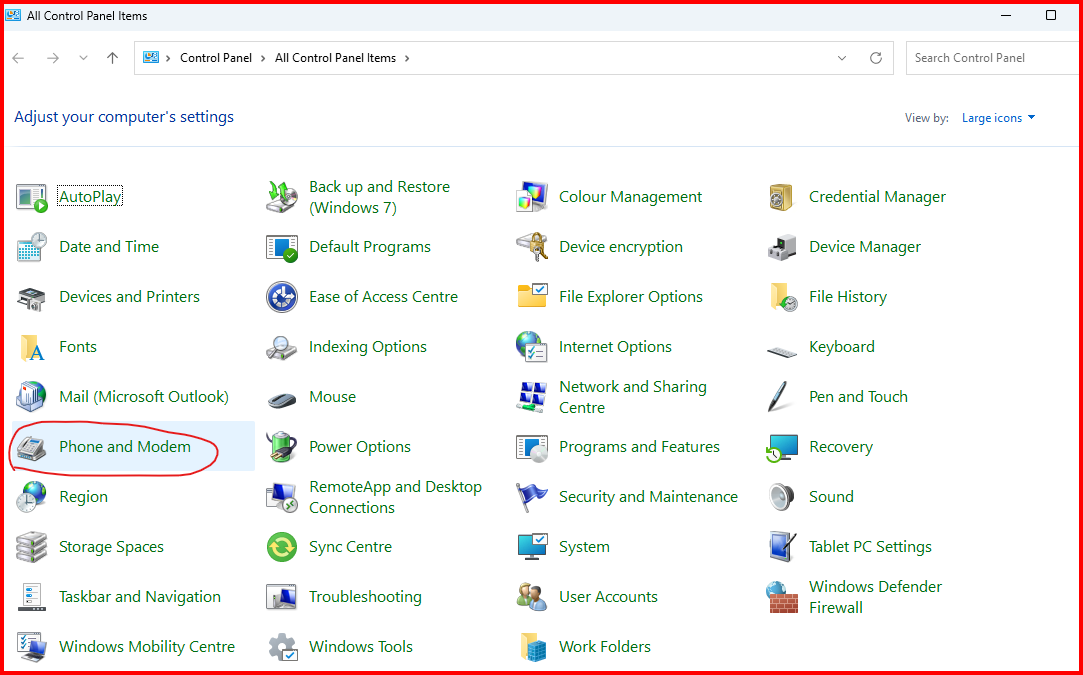Open the Sound speaker icon
The width and height of the screenshot is (1083, 675).
782,497
